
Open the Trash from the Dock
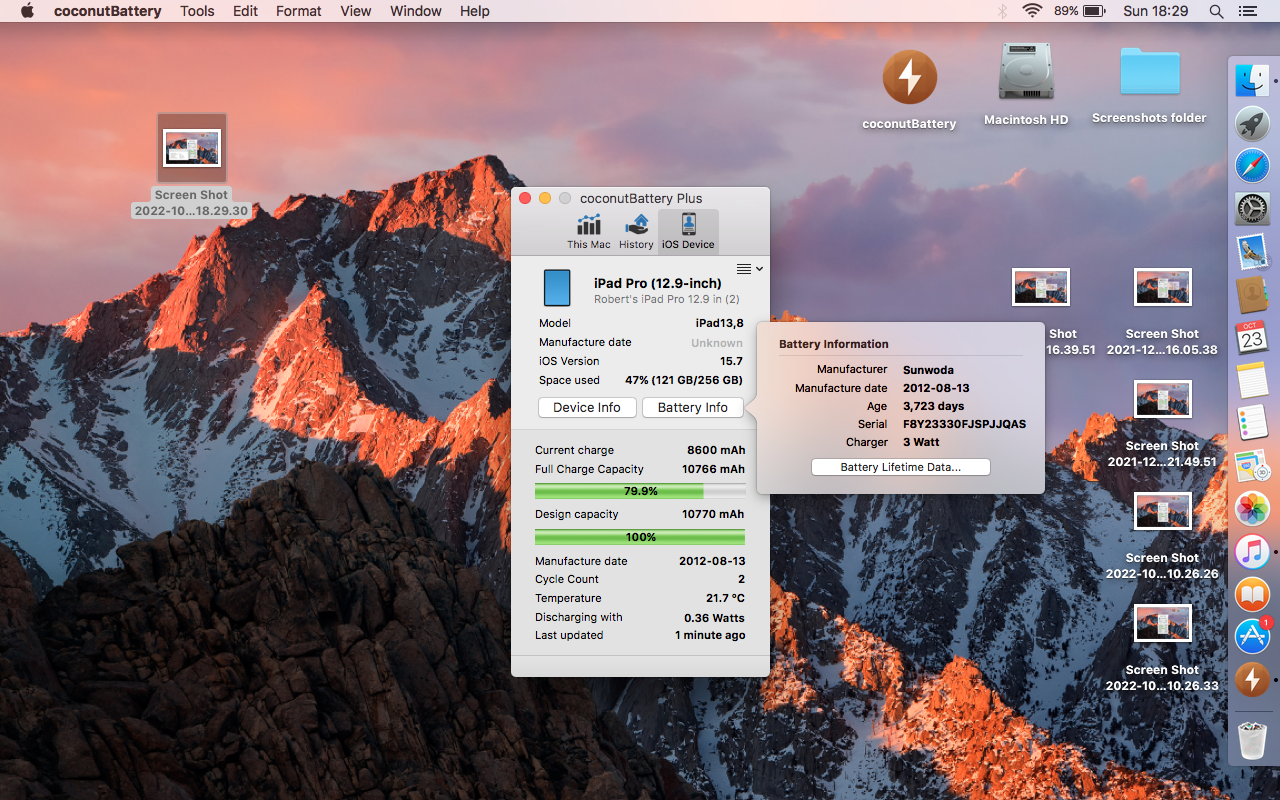click(1252, 739)
